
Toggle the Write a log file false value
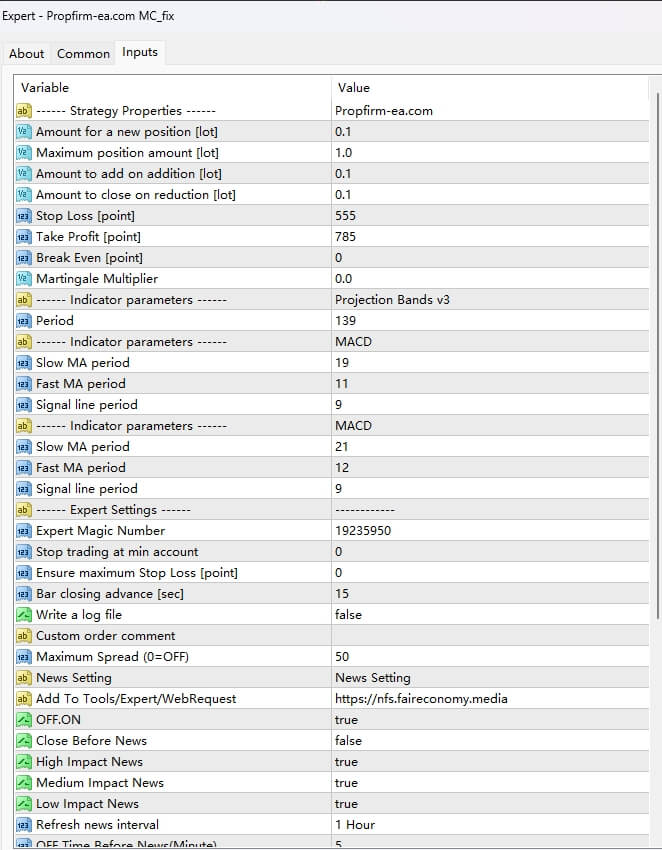(348, 615)
